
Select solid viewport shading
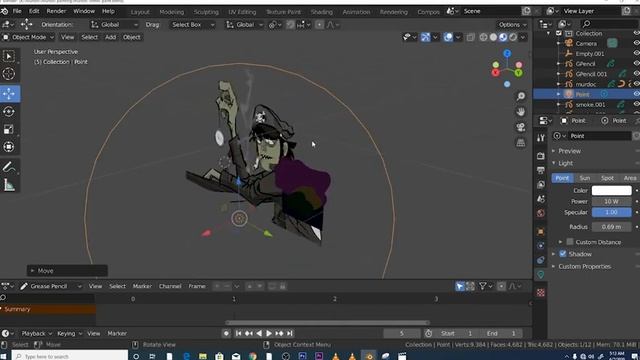point(493,37)
